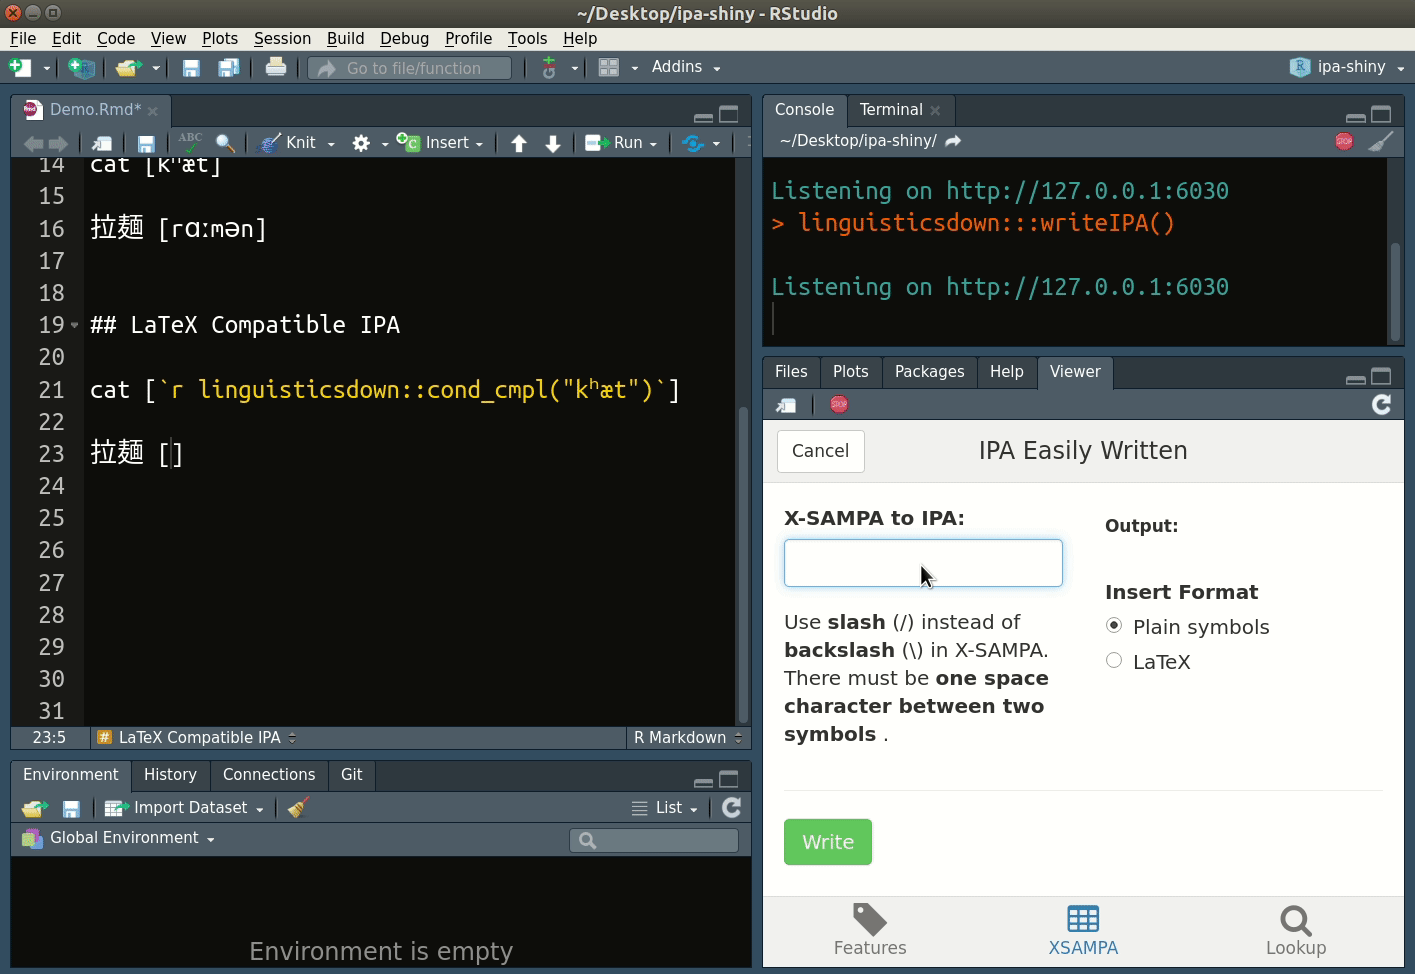Click the clear console broom icon
Viewport: 1415px width, 974px height.
[x=1380, y=142]
